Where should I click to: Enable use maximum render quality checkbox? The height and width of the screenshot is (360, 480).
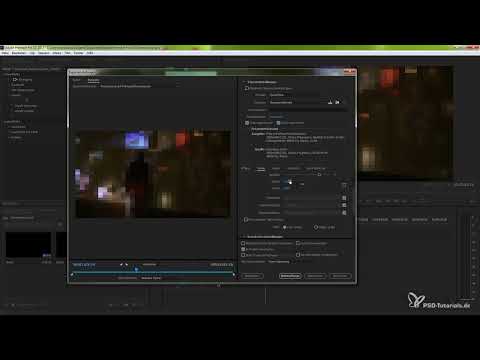243,243
